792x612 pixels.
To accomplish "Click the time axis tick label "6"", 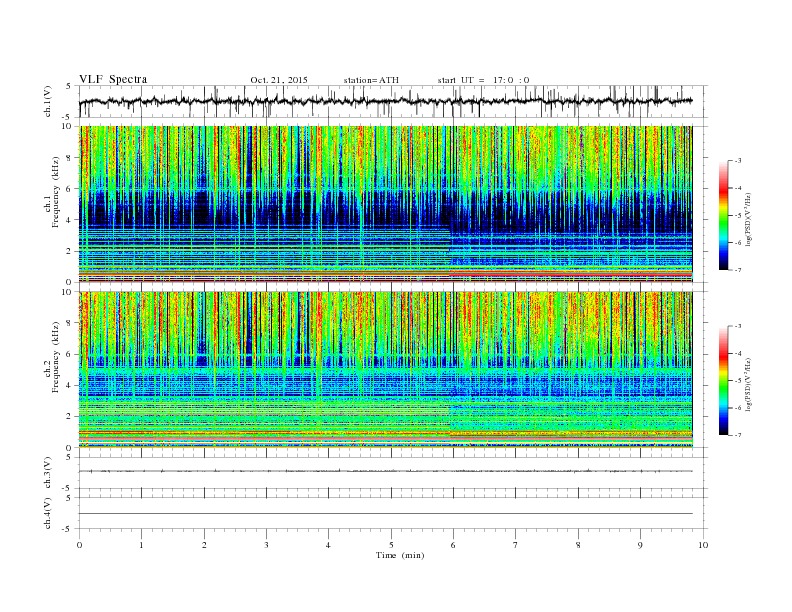I will (453, 545).
